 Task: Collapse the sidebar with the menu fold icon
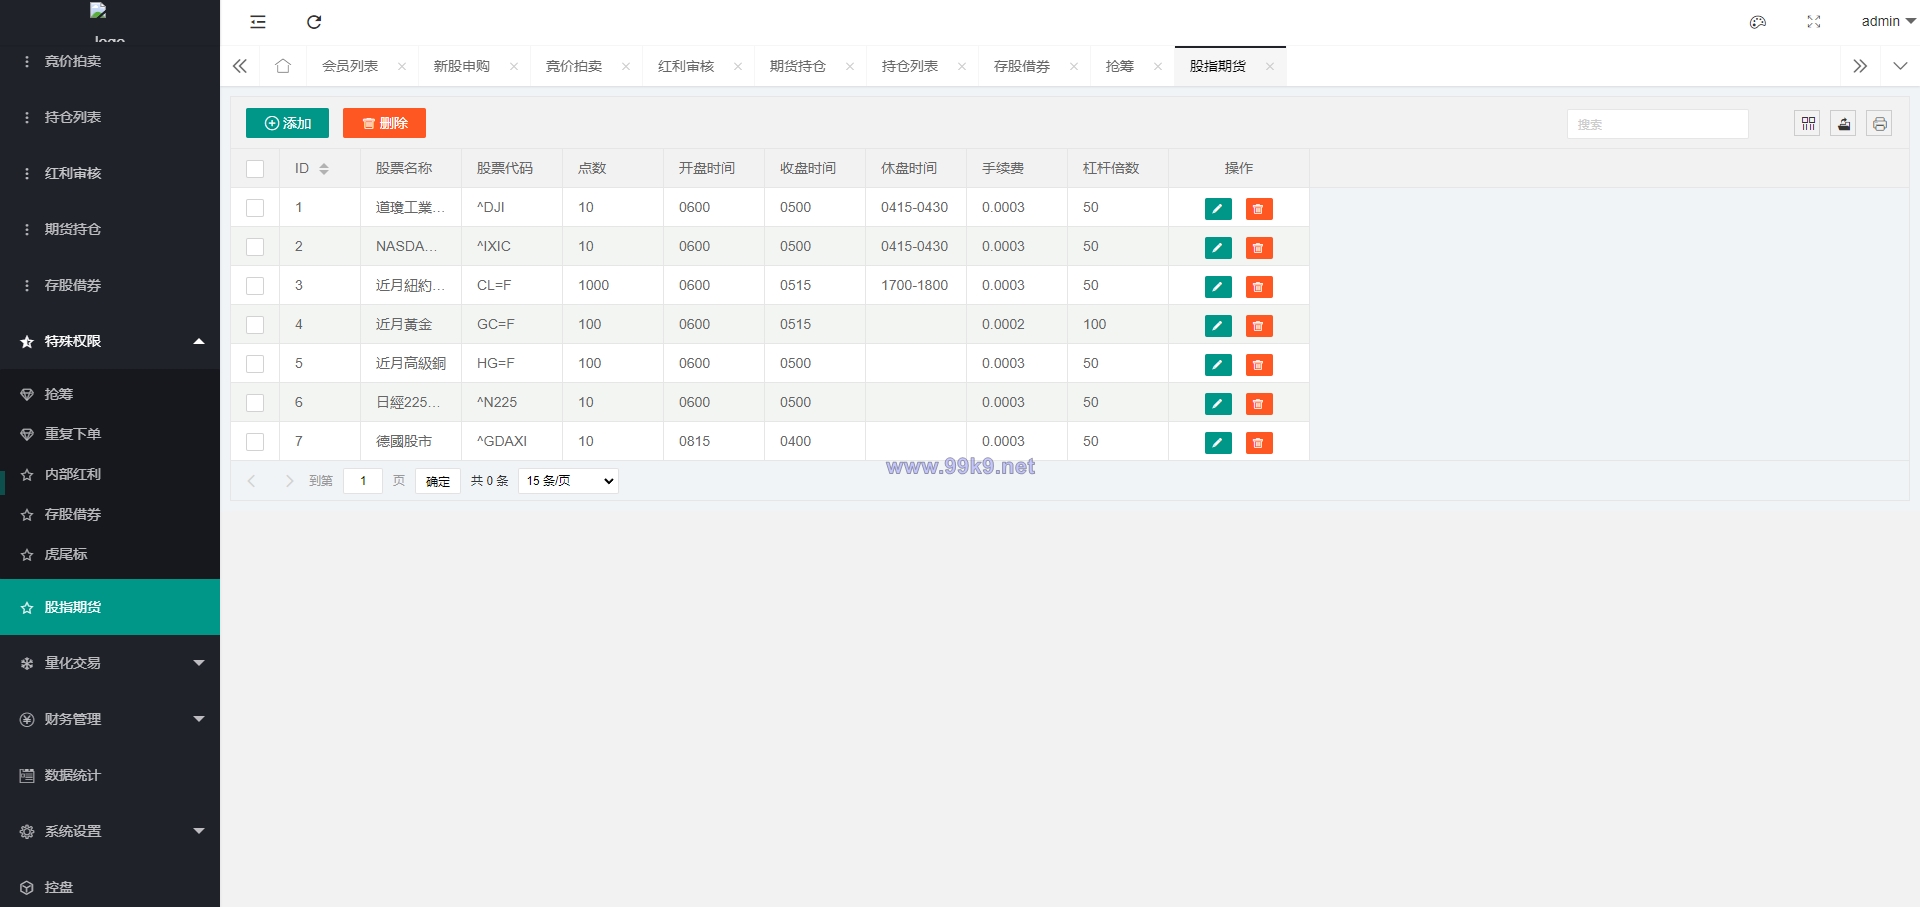click(258, 22)
